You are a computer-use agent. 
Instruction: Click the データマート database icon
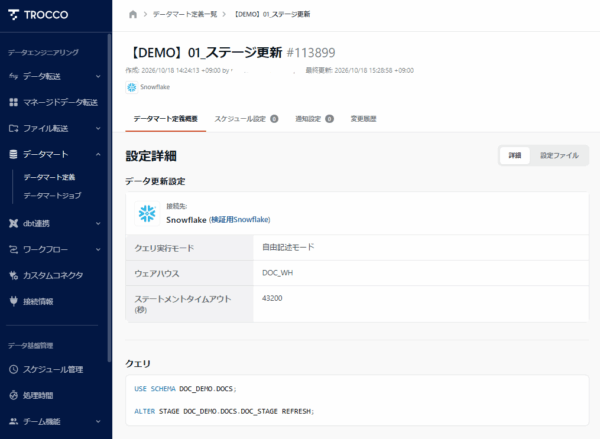13,154
